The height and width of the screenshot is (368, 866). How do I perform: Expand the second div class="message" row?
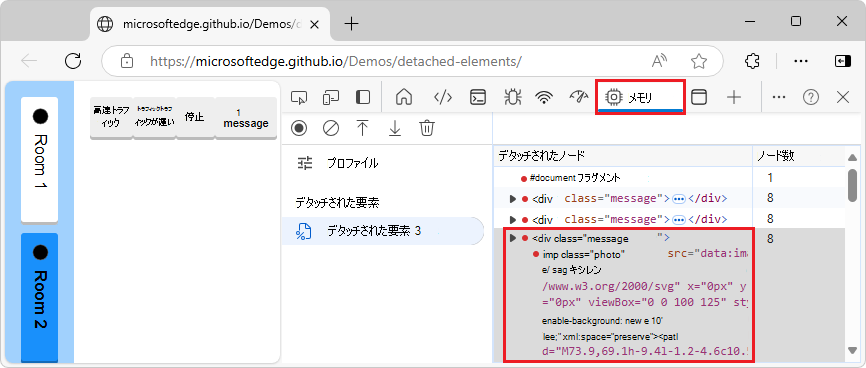click(x=513, y=219)
